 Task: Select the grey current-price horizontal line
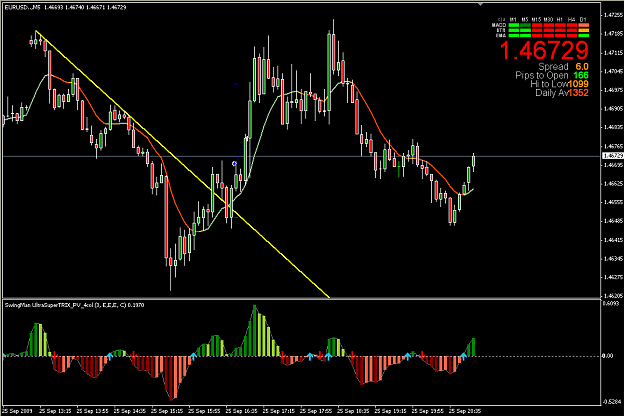(301, 156)
